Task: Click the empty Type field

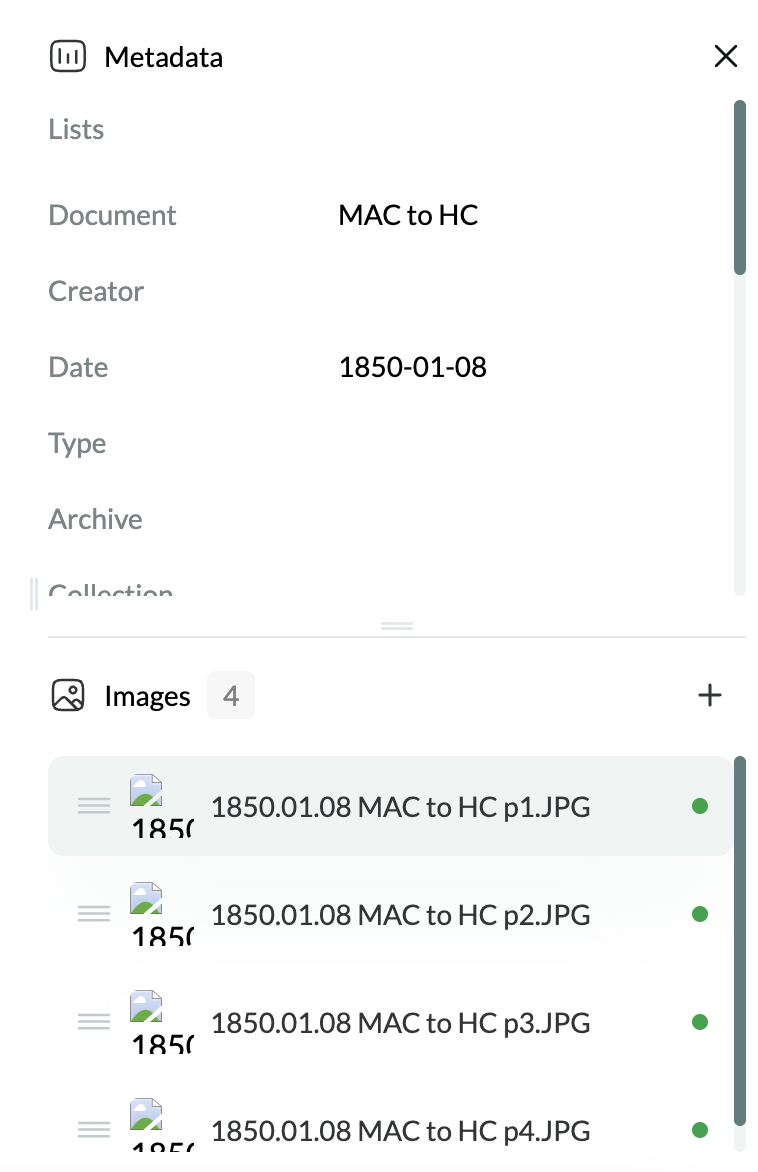Action: [523, 443]
